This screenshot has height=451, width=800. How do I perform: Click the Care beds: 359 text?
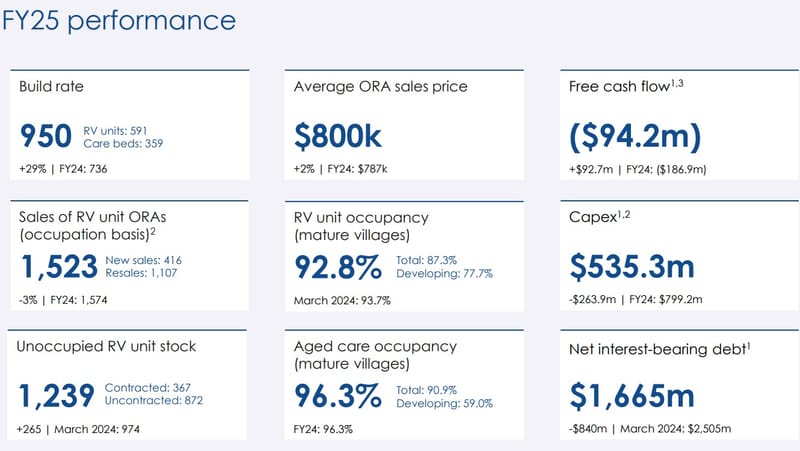click(x=123, y=143)
